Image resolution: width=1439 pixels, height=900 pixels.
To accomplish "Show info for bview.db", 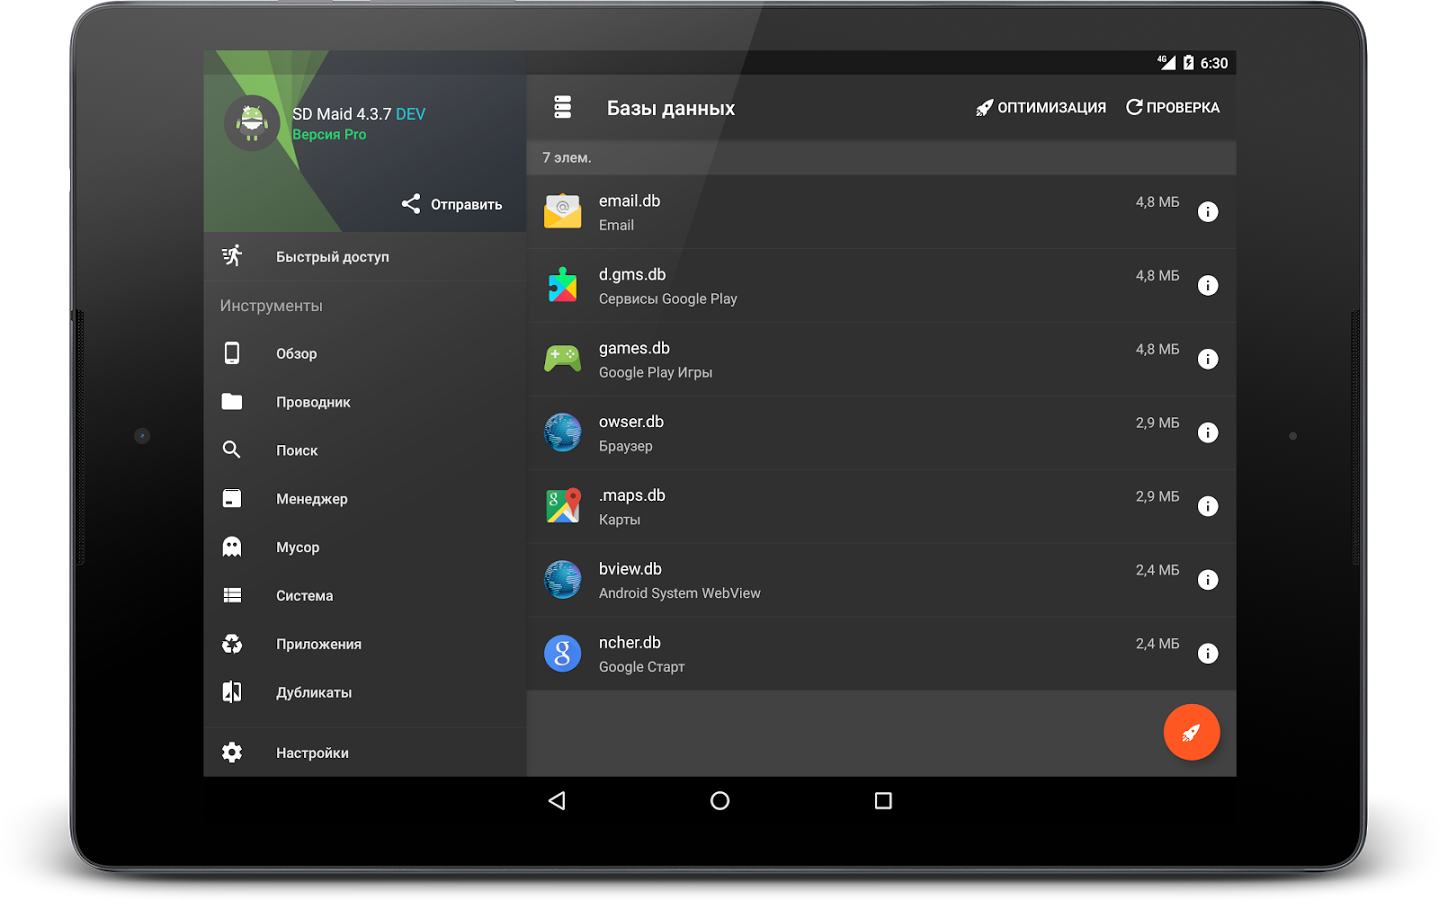I will pyautogui.click(x=1208, y=580).
